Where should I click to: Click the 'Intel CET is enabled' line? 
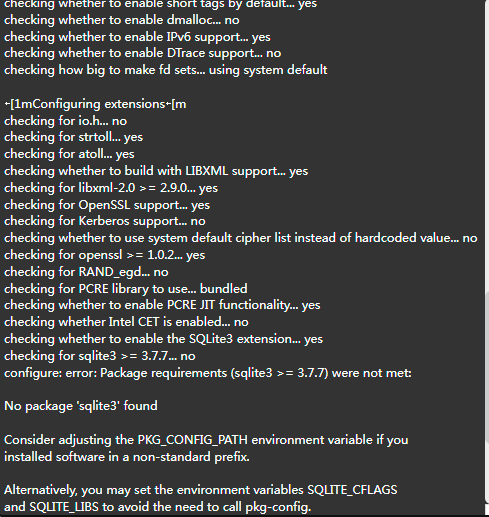(x=126, y=322)
